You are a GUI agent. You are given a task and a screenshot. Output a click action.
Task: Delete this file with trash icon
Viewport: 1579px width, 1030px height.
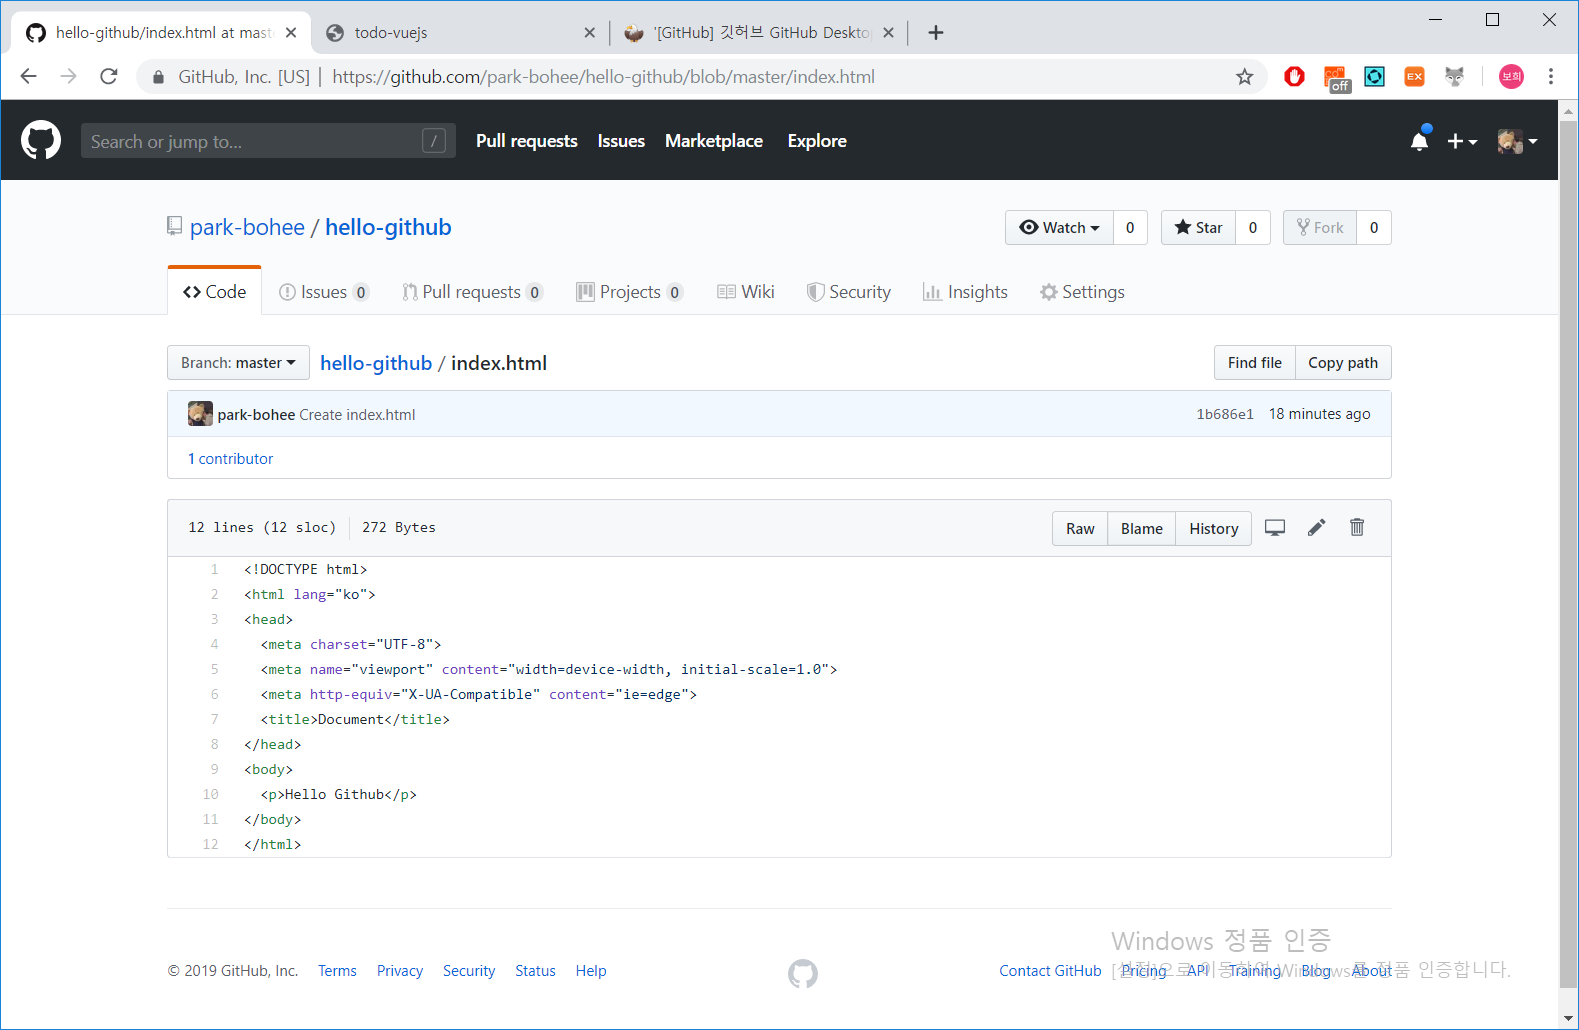1357,528
